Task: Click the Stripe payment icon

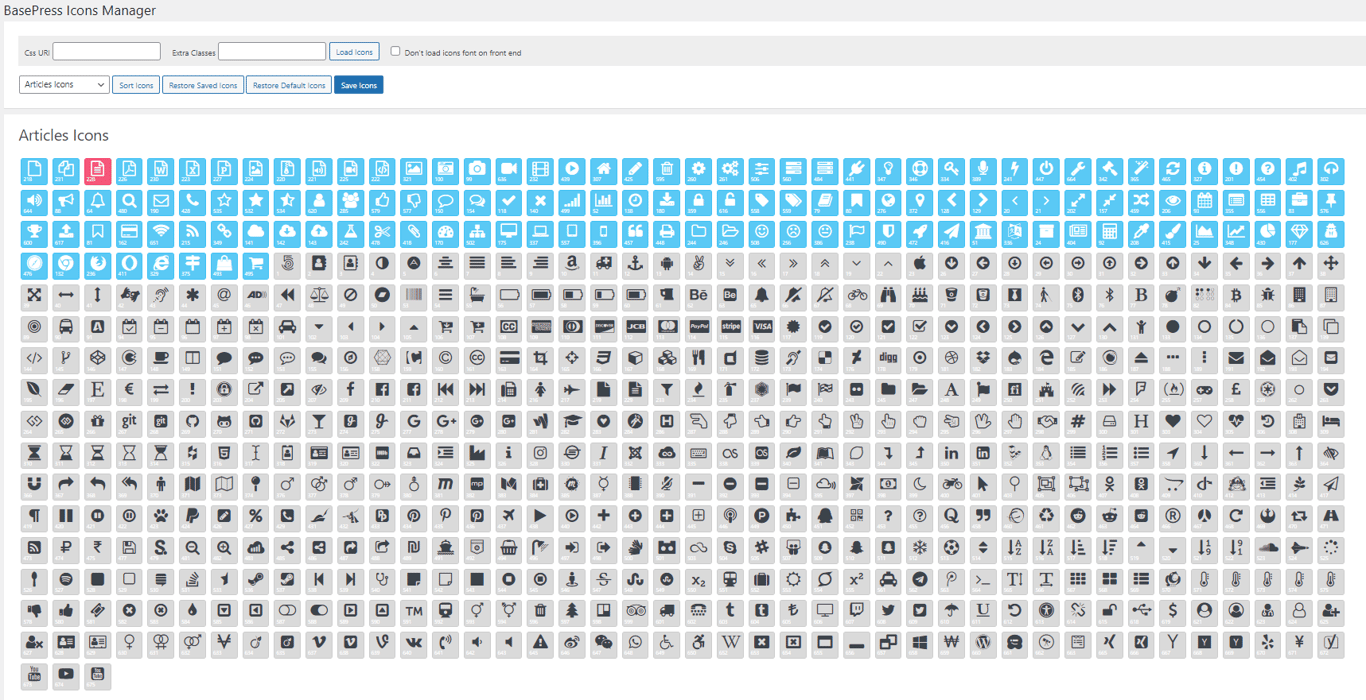Action: (x=731, y=327)
